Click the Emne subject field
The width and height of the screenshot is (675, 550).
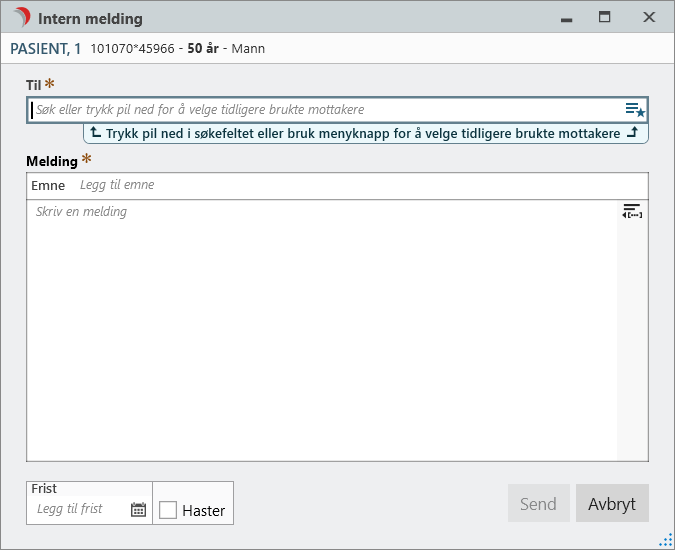(360, 185)
